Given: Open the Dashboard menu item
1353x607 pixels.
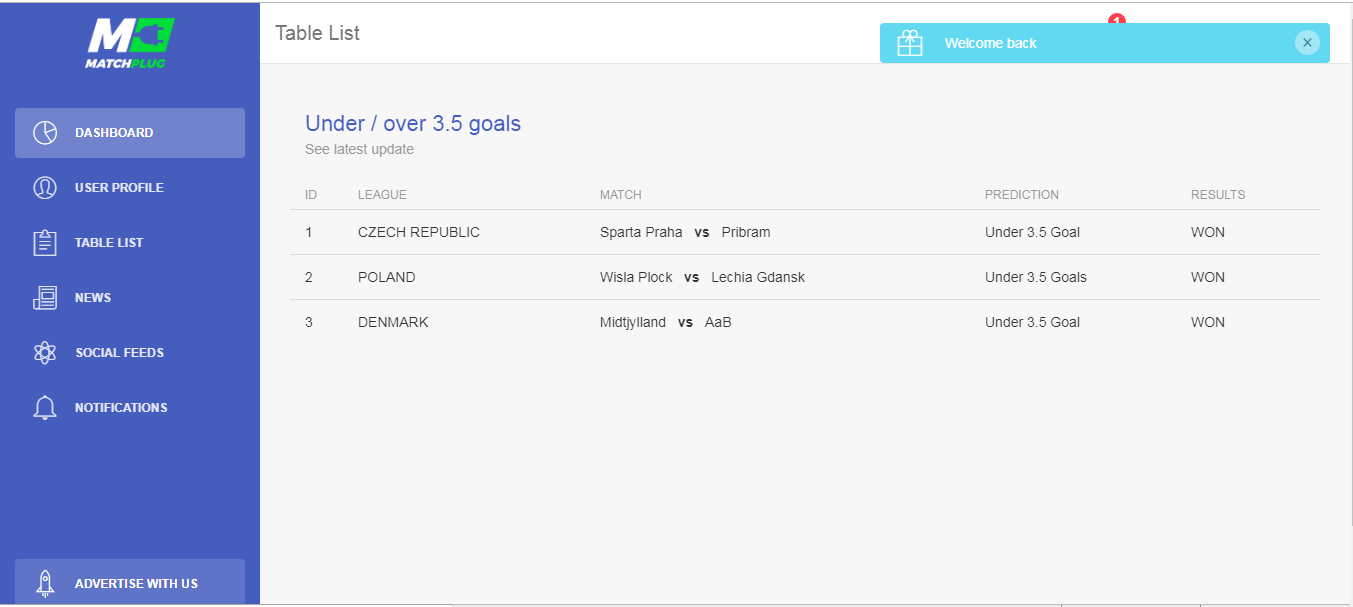Looking at the screenshot, I should pos(130,133).
